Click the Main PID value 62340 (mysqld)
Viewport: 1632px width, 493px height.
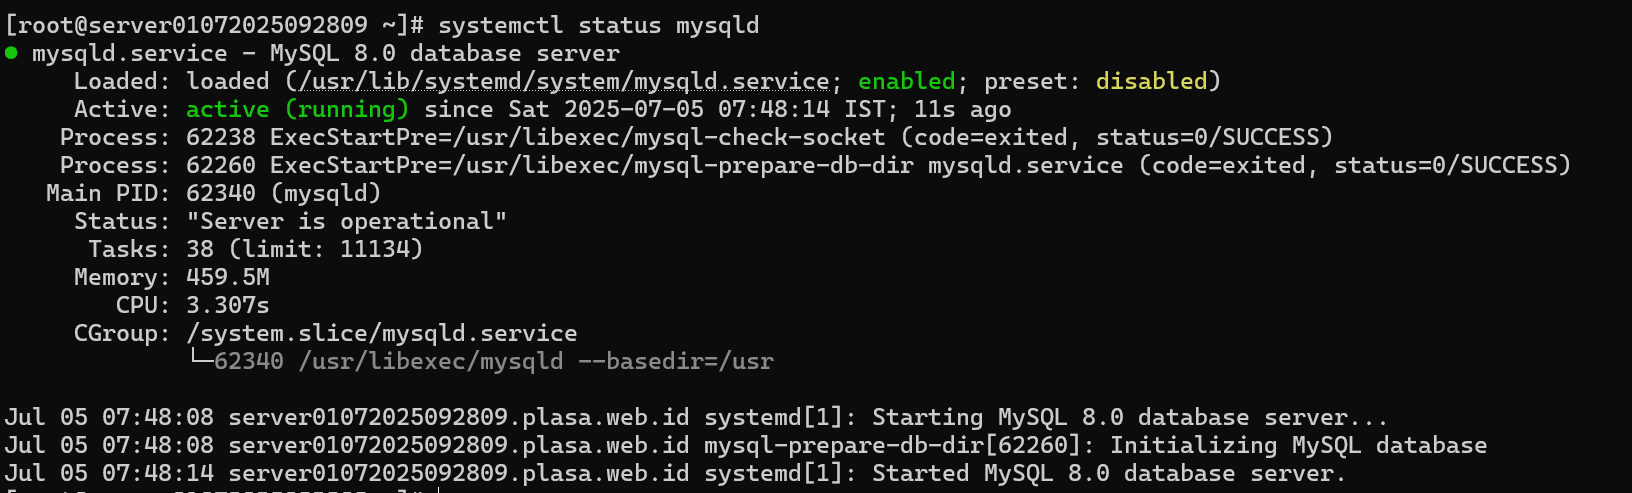[x=284, y=193]
